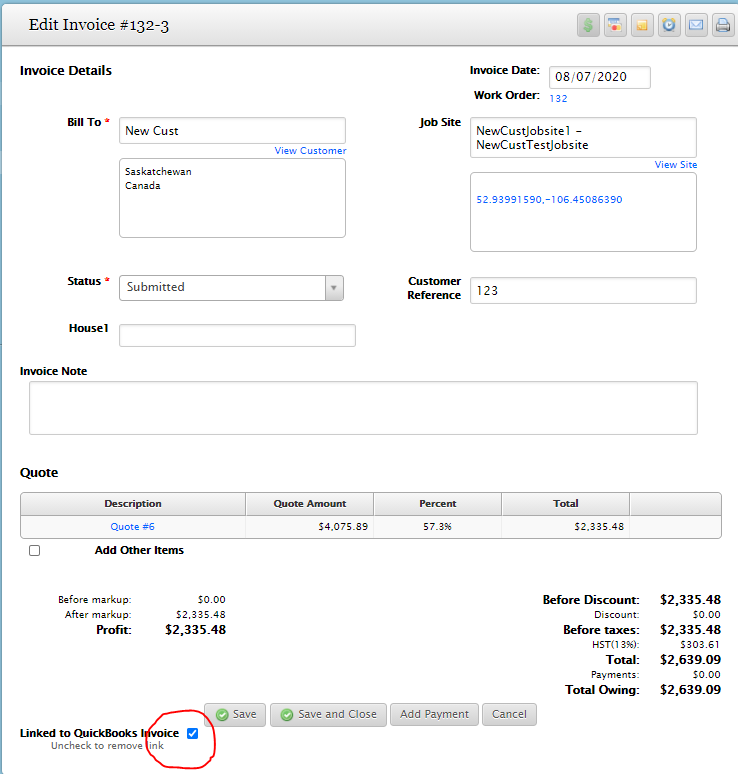Open the alarm clock reminder icon
The image size is (738, 774).
point(669,25)
